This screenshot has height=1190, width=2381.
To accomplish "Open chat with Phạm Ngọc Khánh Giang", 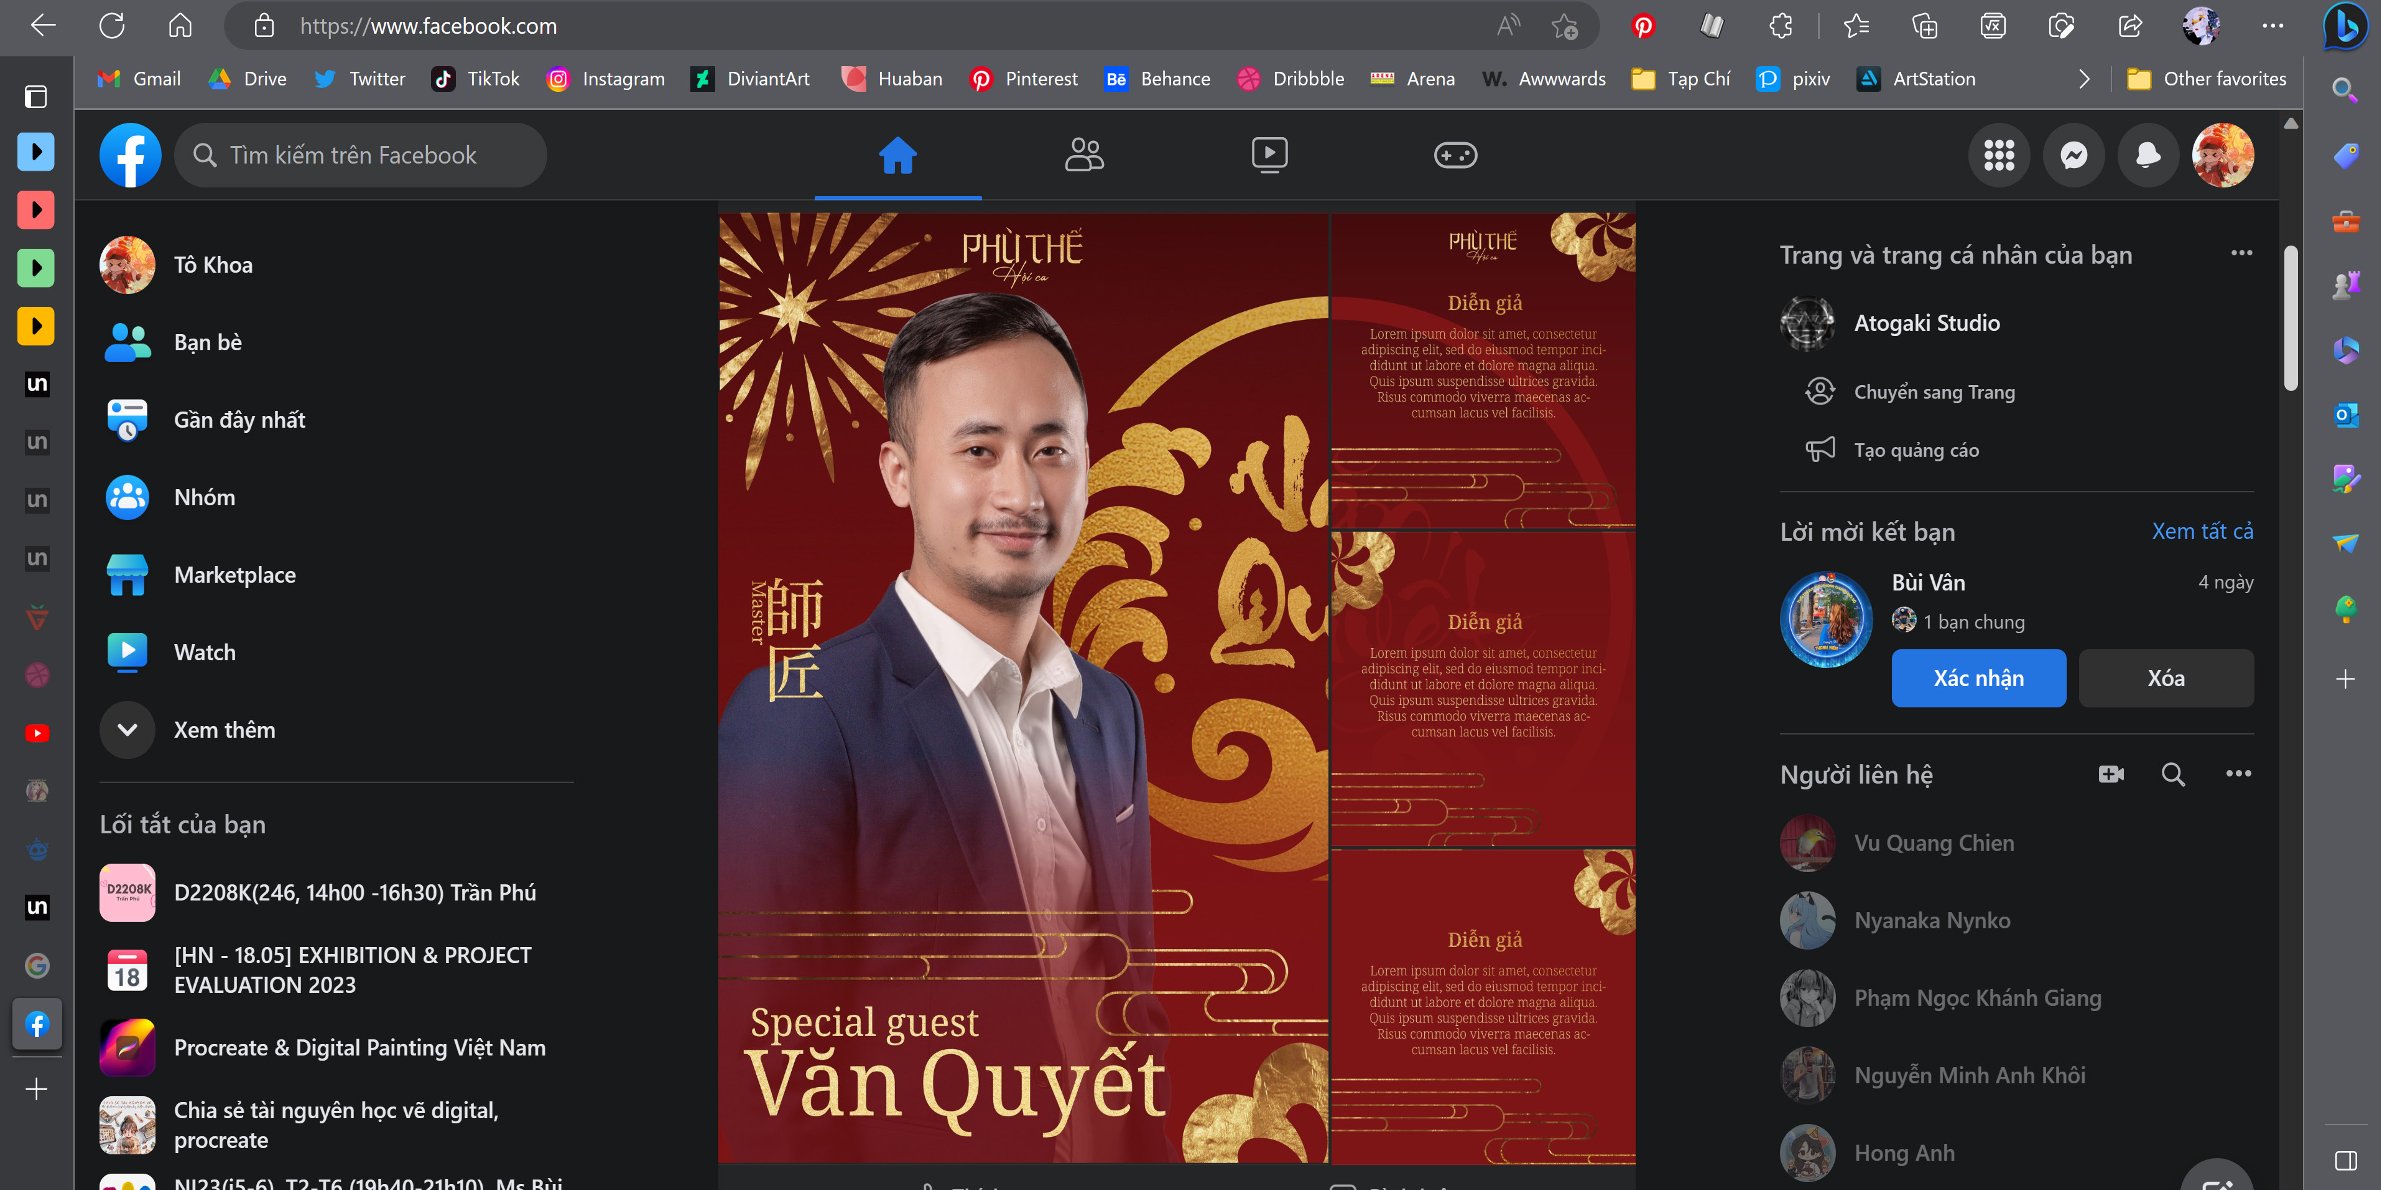I will pyautogui.click(x=2016, y=998).
